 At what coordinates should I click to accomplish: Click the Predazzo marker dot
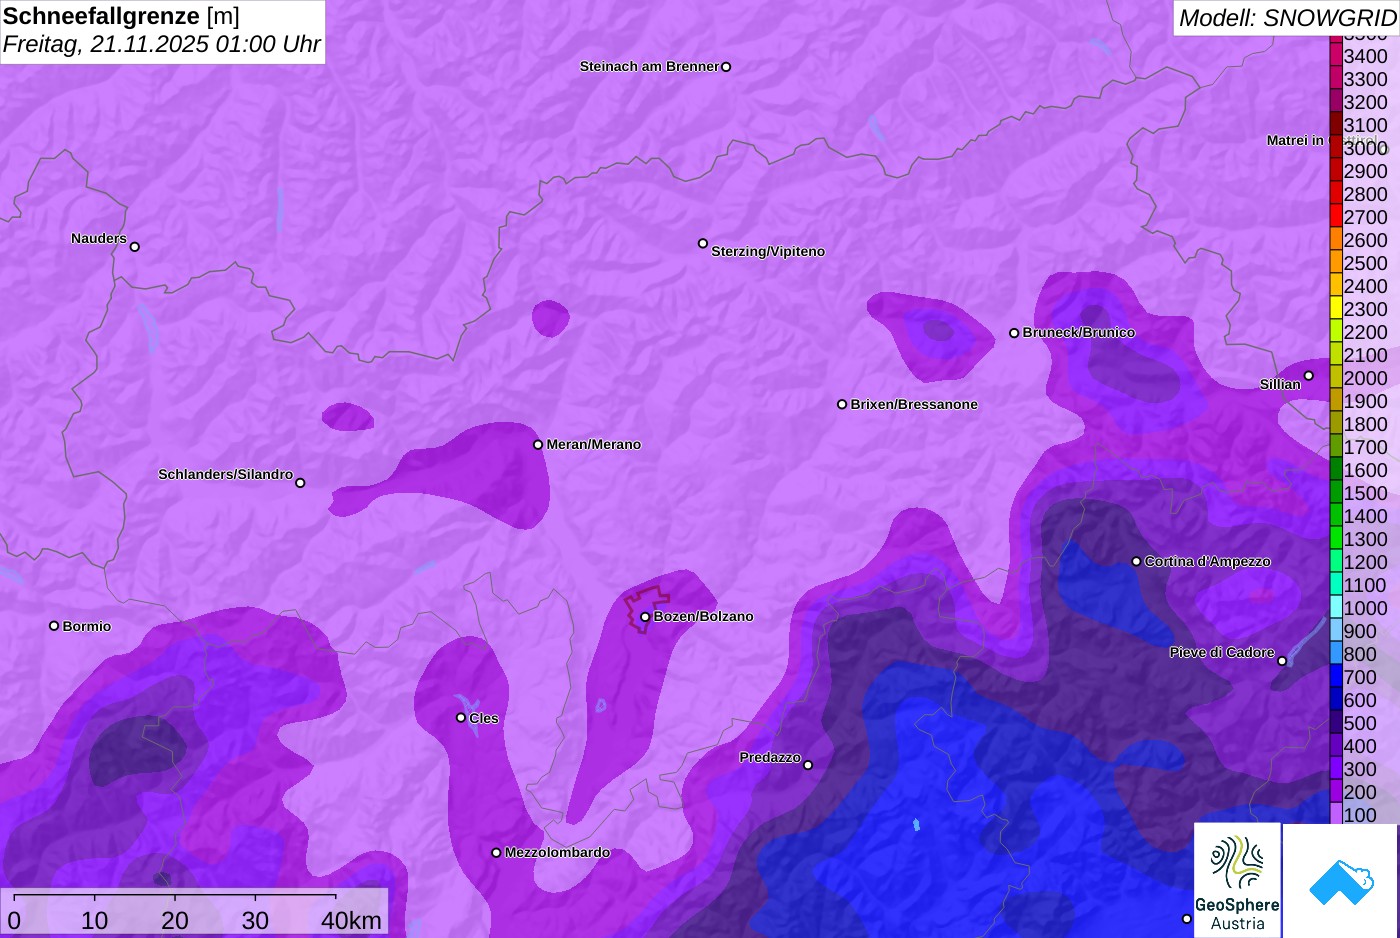coord(808,765)
